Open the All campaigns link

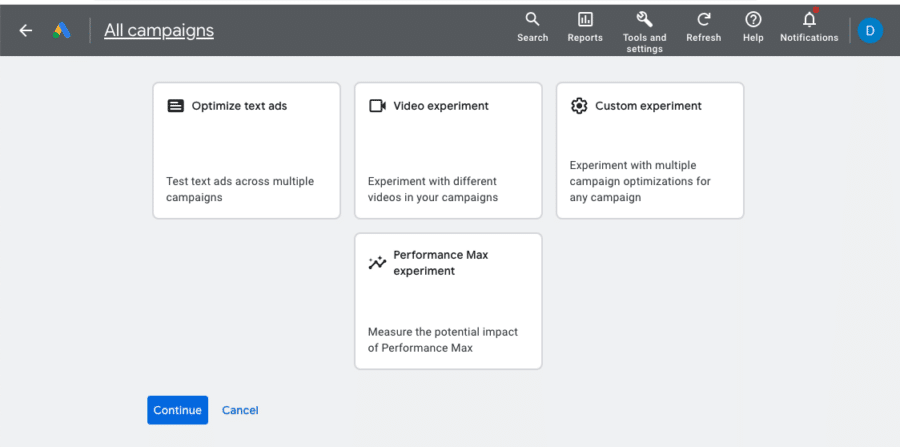pyautogui.click(x=159, y=31)
